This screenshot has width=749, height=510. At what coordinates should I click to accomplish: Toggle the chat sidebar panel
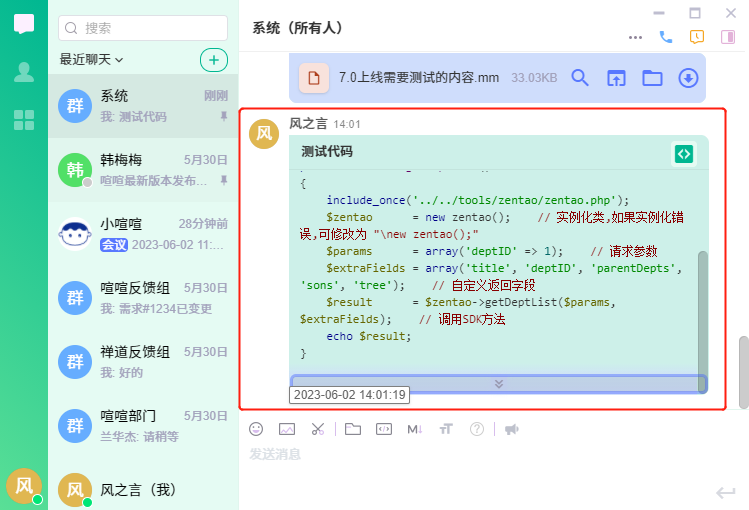(728, 37)
